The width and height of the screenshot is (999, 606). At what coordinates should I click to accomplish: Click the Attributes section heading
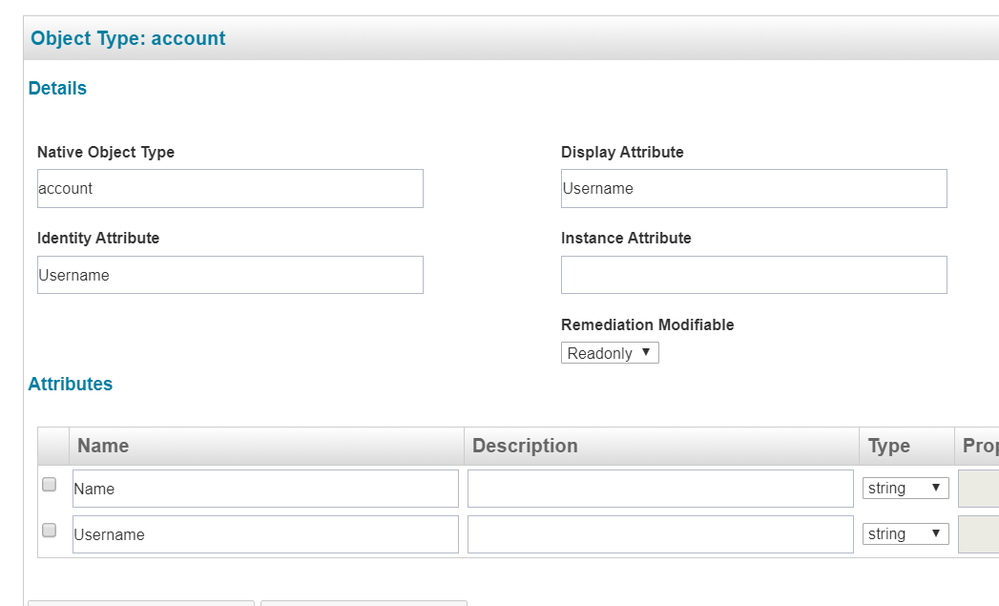(x=70, y=384)
